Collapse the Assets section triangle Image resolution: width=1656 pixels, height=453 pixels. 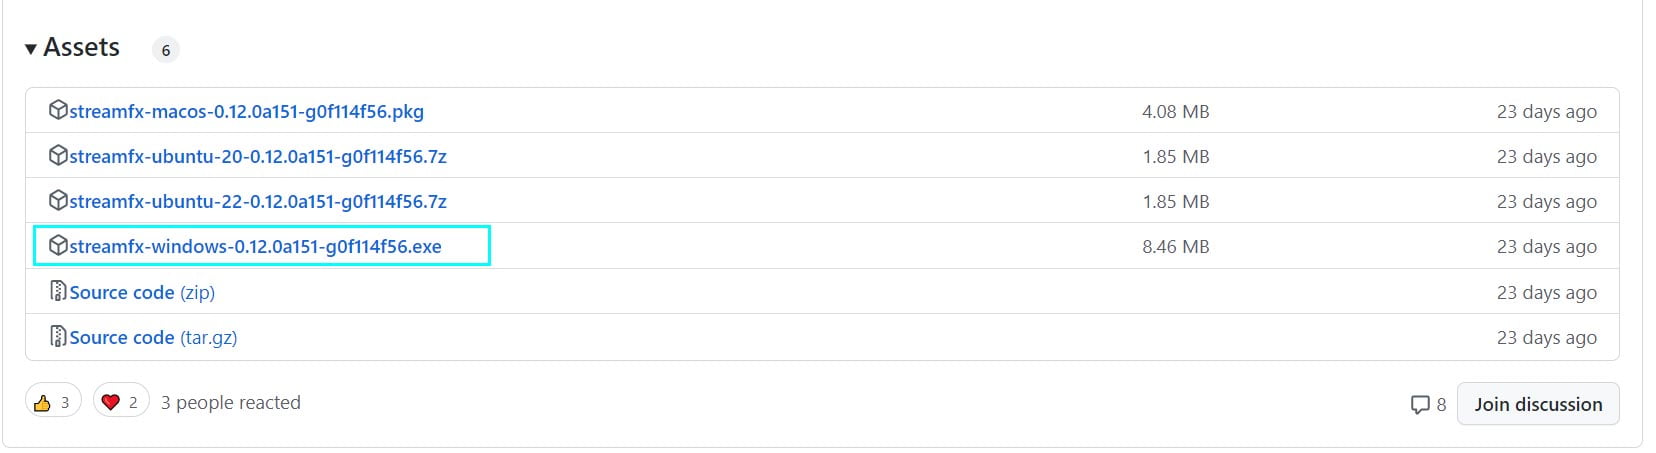[31, 49]
